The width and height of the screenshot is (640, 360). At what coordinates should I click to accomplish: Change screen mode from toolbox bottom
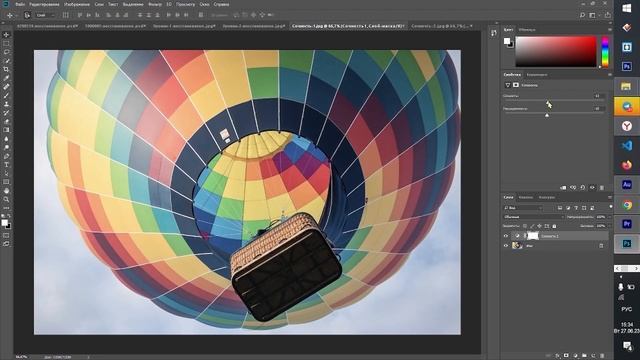tap(6, 244)
